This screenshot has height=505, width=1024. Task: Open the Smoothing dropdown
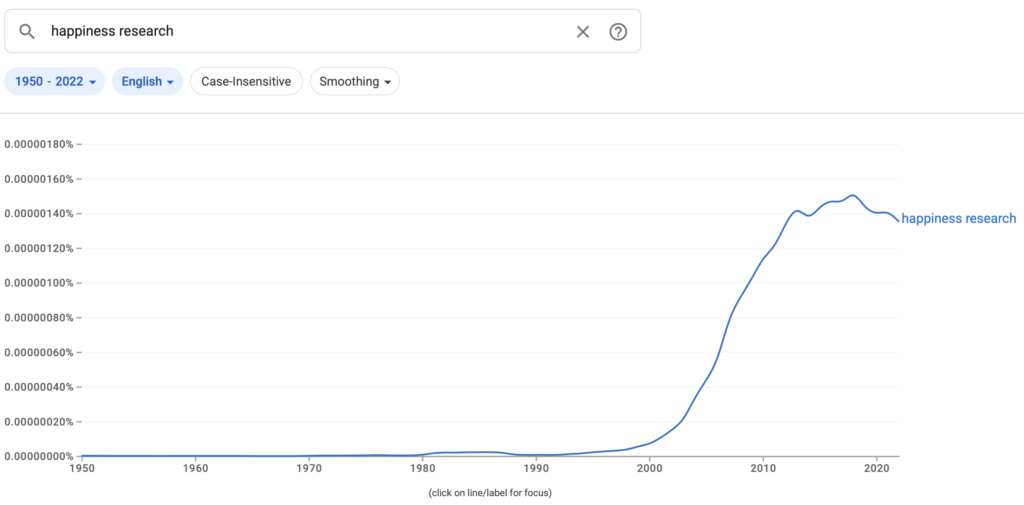(355, 81)
